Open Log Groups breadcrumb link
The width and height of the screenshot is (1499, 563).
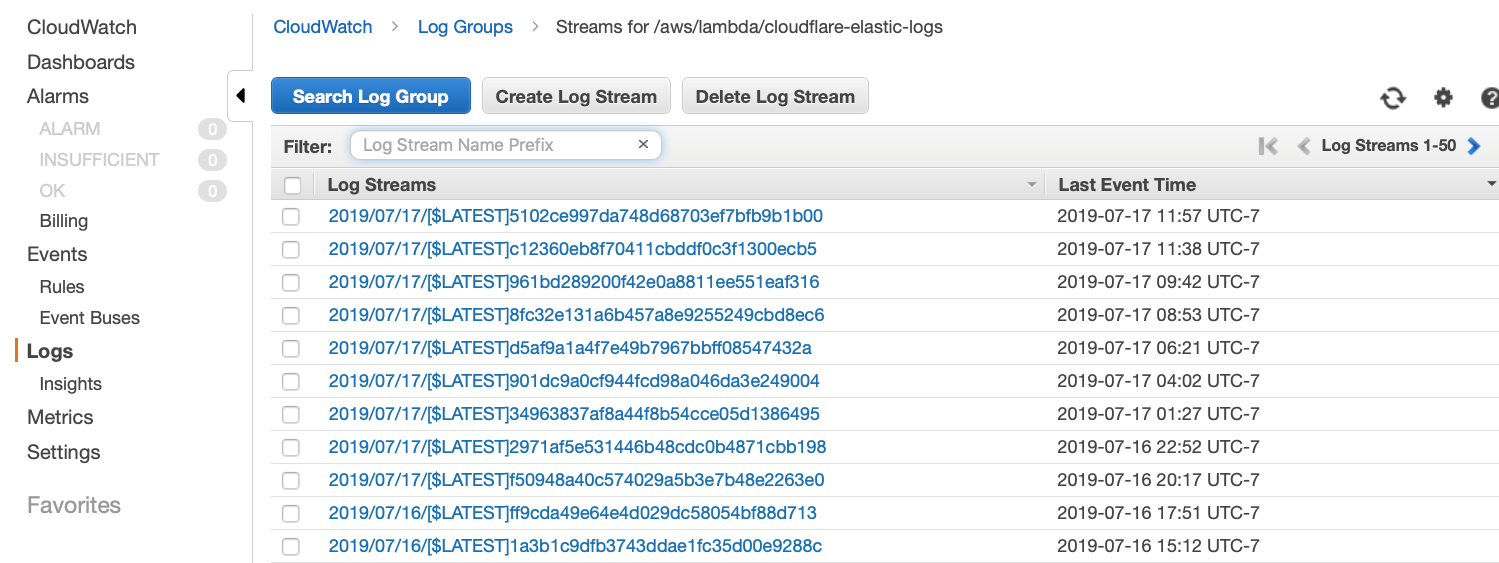[x=465, y=27]
